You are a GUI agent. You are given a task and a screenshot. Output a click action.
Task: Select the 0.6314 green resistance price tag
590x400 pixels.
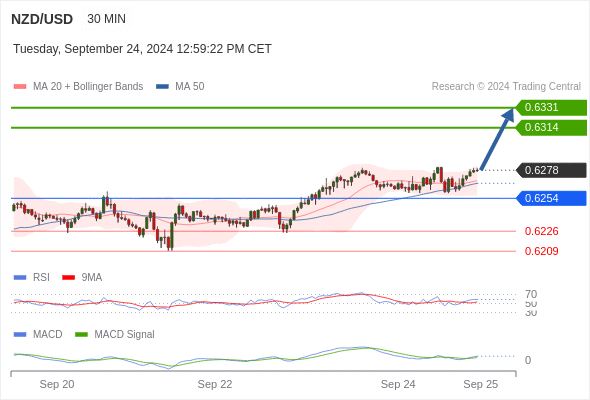[551, 128]
